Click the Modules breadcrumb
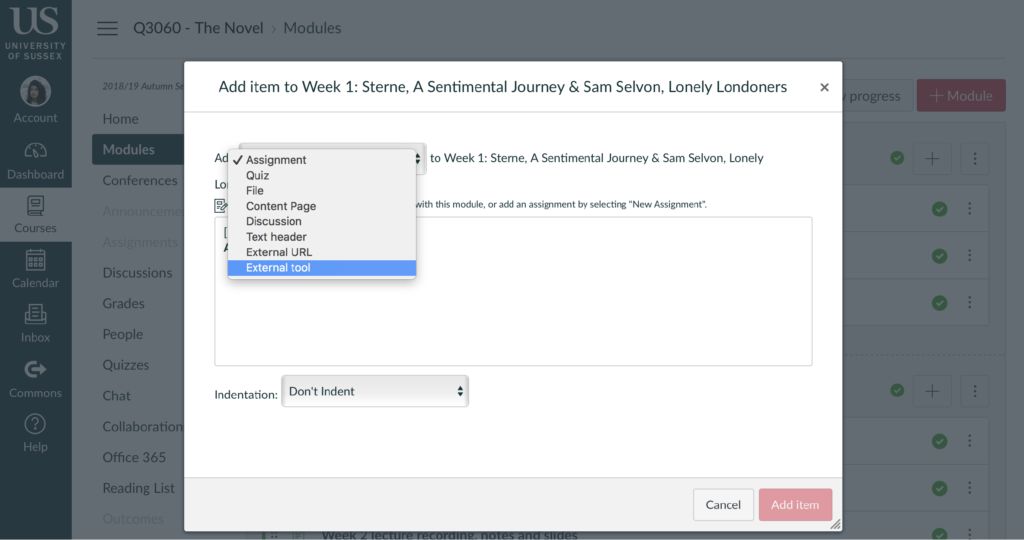Viewport: 1024px width, 540px height. pos(312,28)
